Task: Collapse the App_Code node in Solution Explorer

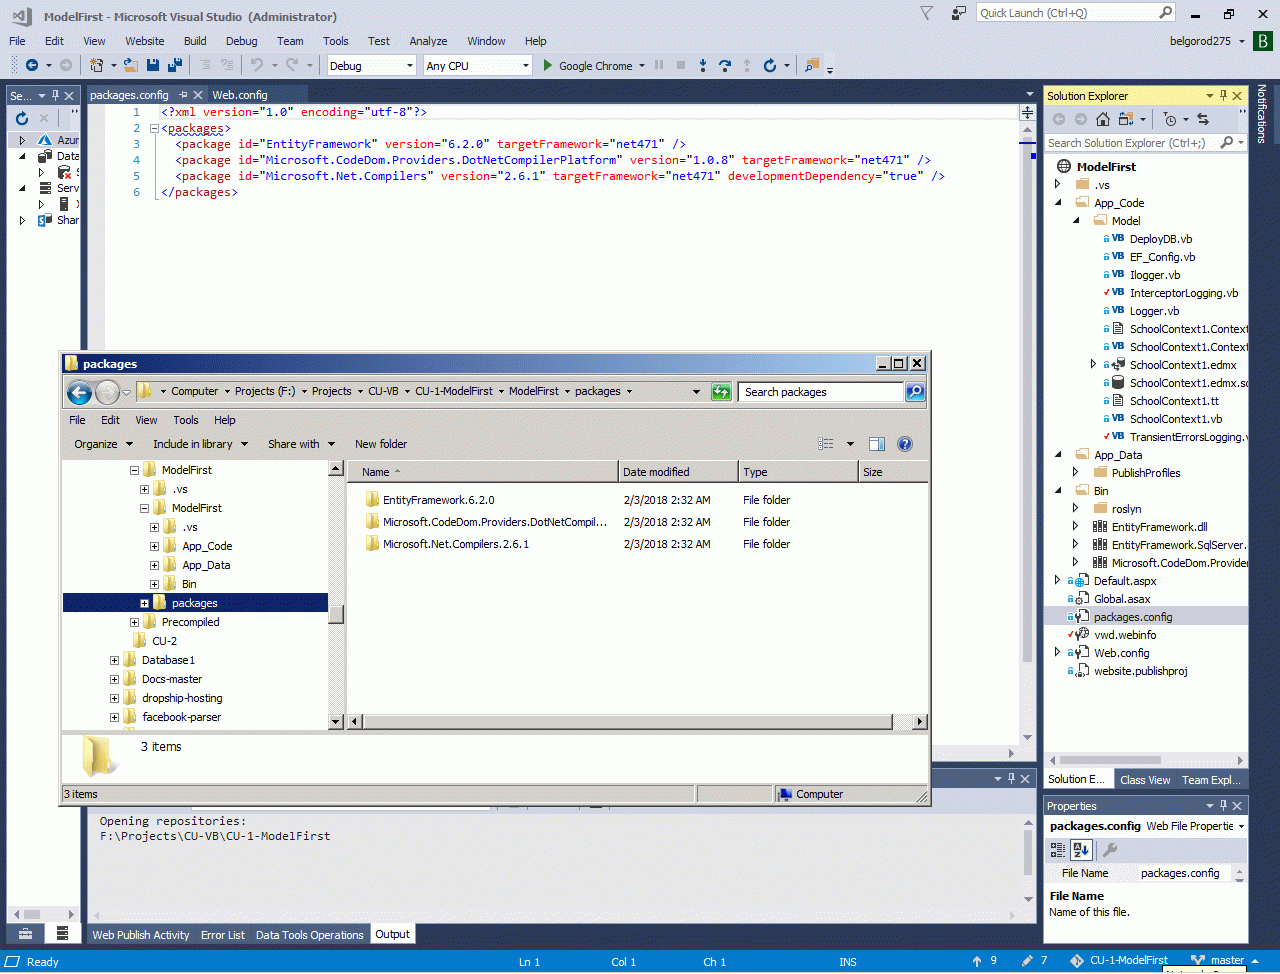Action: click(1058, 203)
